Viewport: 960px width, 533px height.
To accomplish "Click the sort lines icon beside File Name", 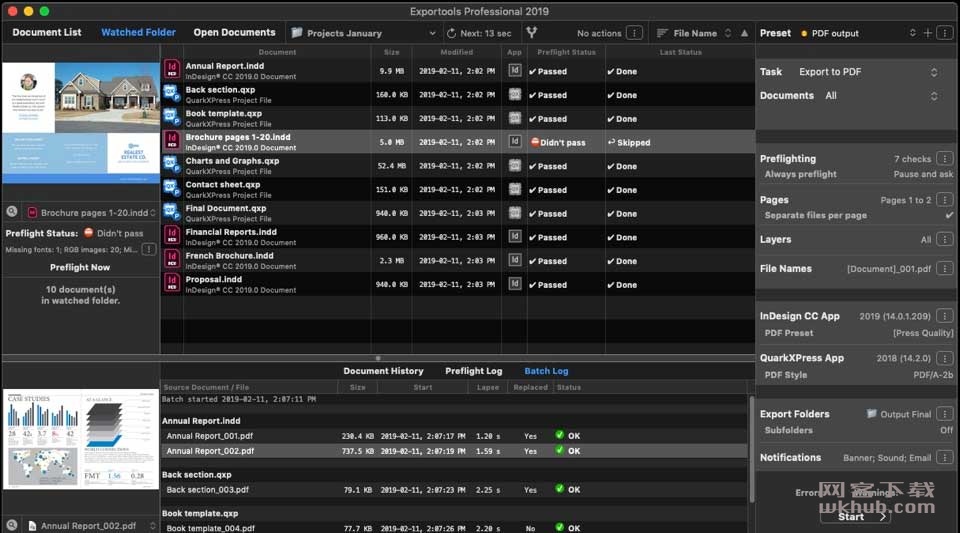I will [x=662, y=33].
